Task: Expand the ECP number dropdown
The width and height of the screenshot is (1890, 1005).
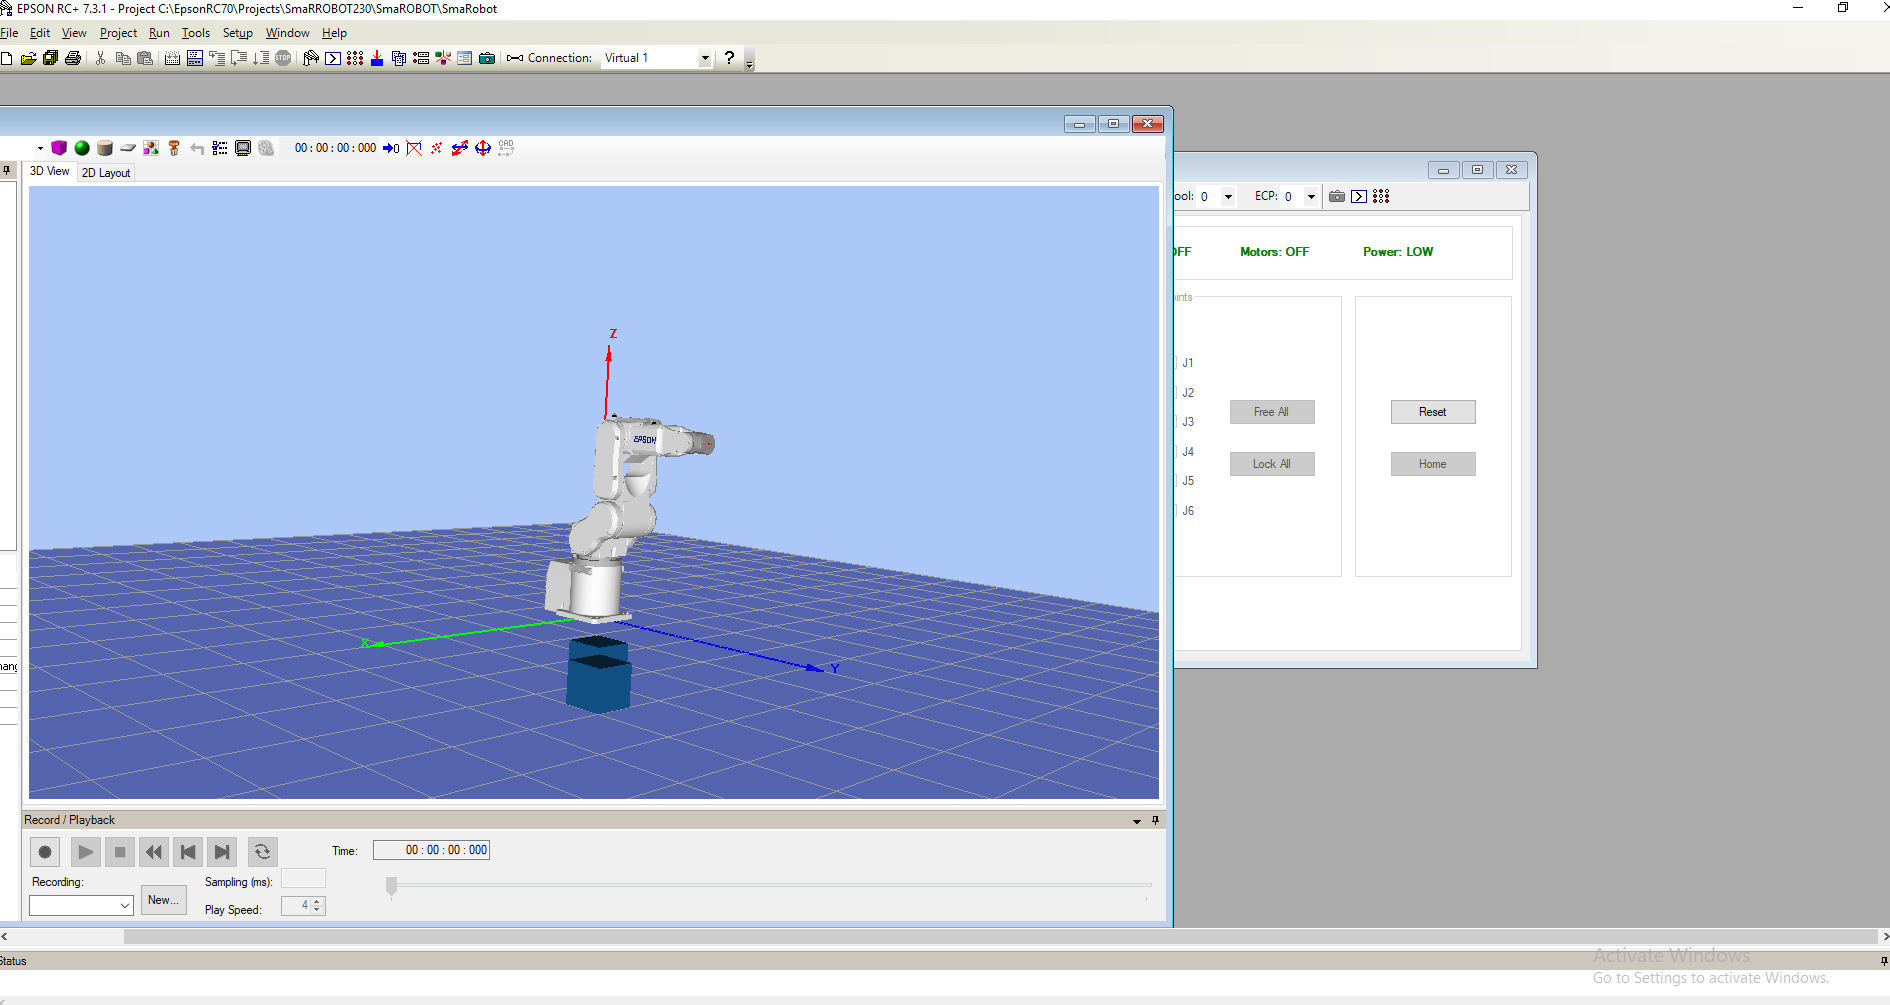Action: point(1311,197)
